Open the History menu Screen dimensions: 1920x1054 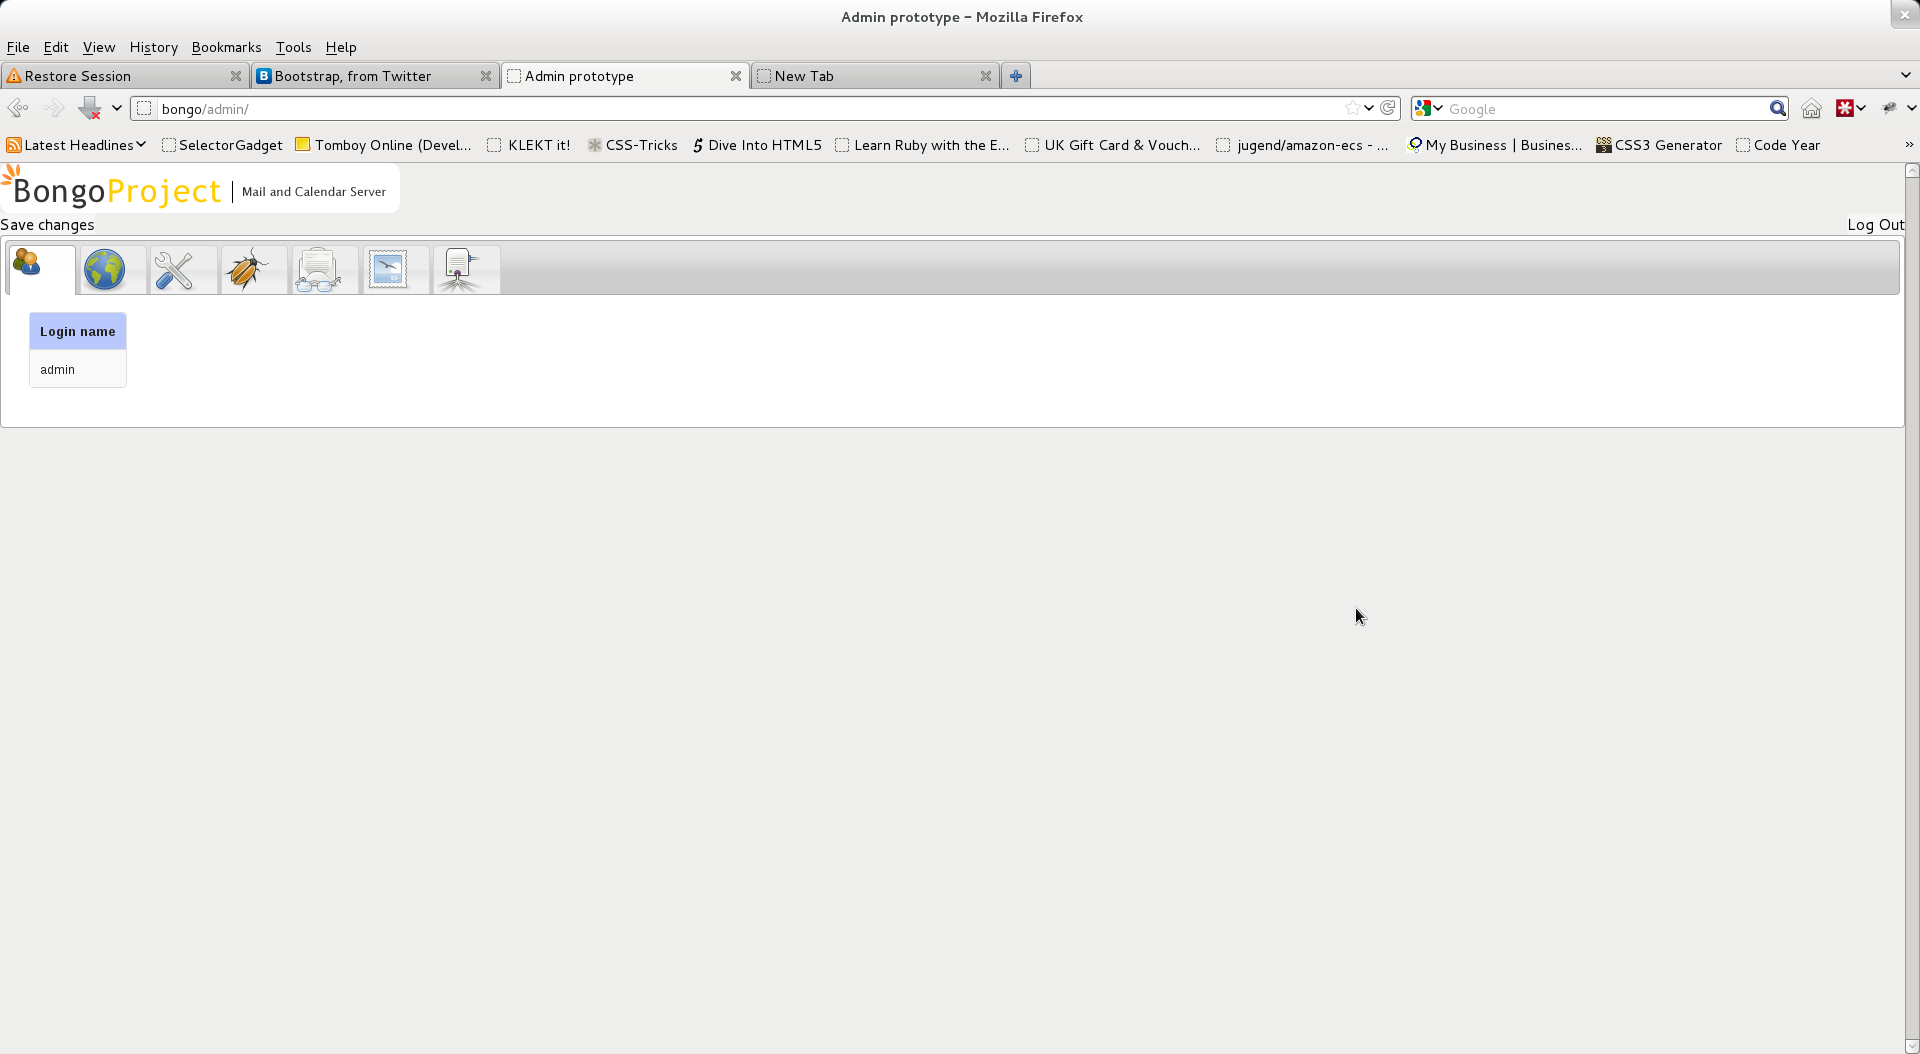[153, 47]
